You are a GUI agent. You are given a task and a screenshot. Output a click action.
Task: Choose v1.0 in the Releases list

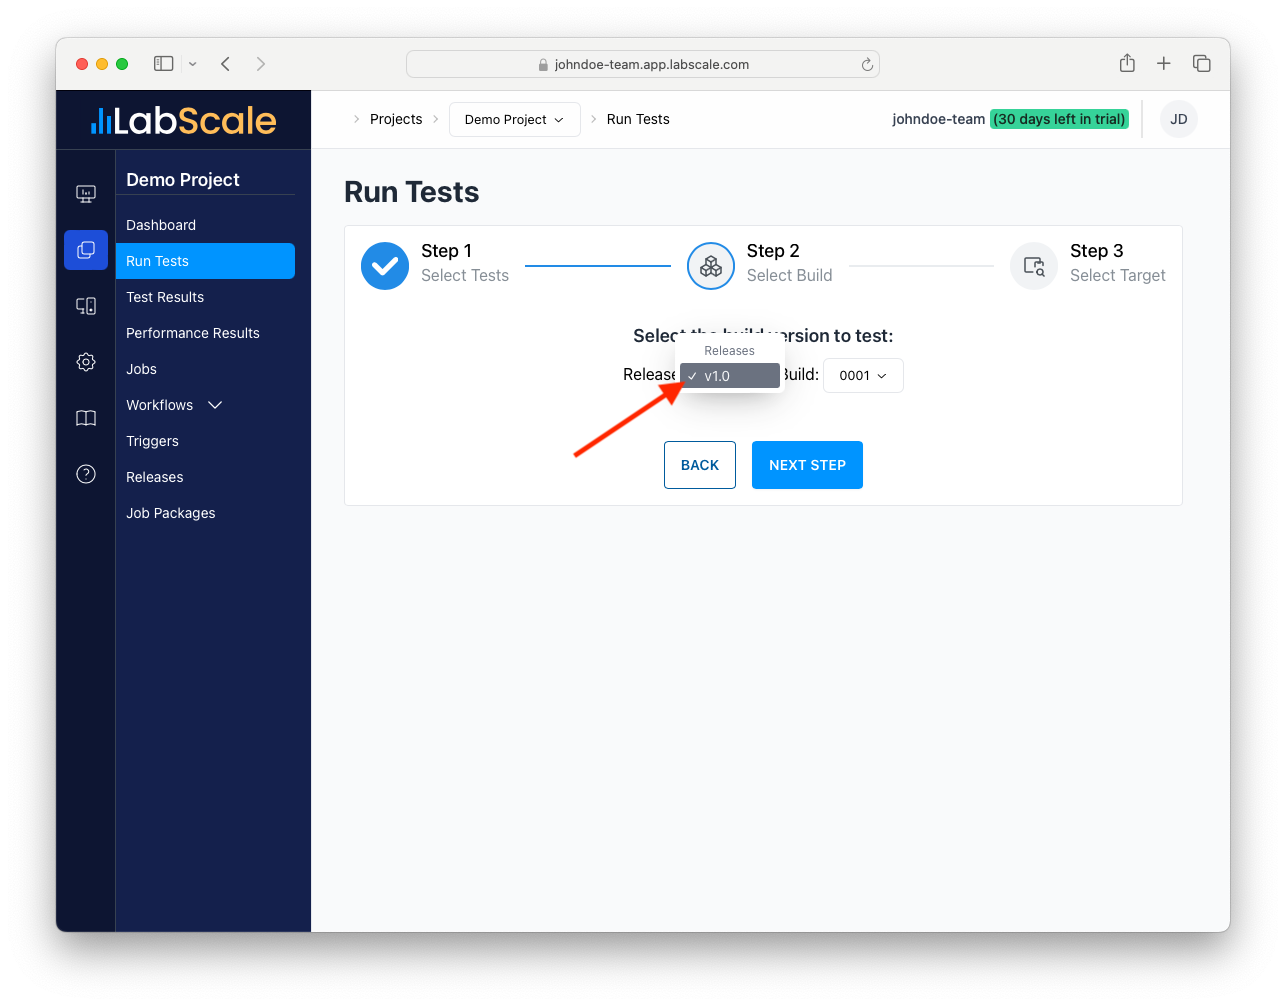pyautogui.click(x=730, y=376)
